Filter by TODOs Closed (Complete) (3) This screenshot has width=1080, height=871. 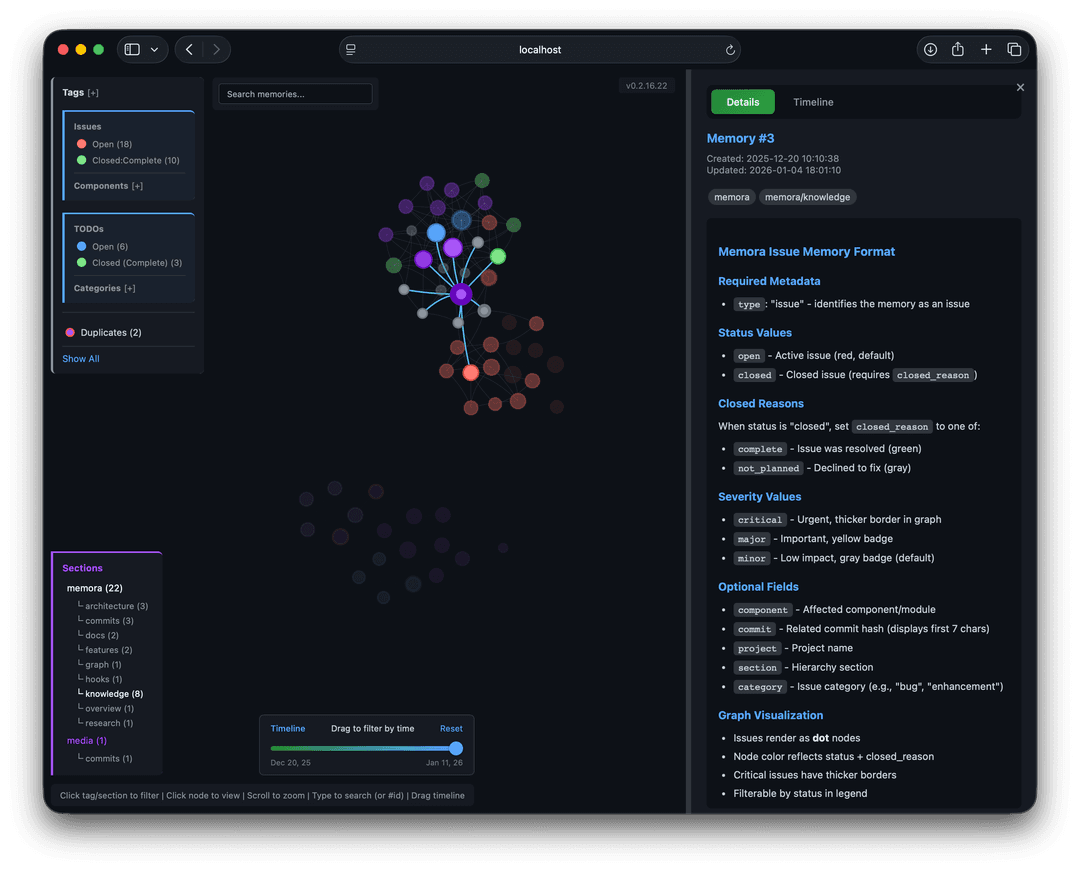tap(129, 263)
